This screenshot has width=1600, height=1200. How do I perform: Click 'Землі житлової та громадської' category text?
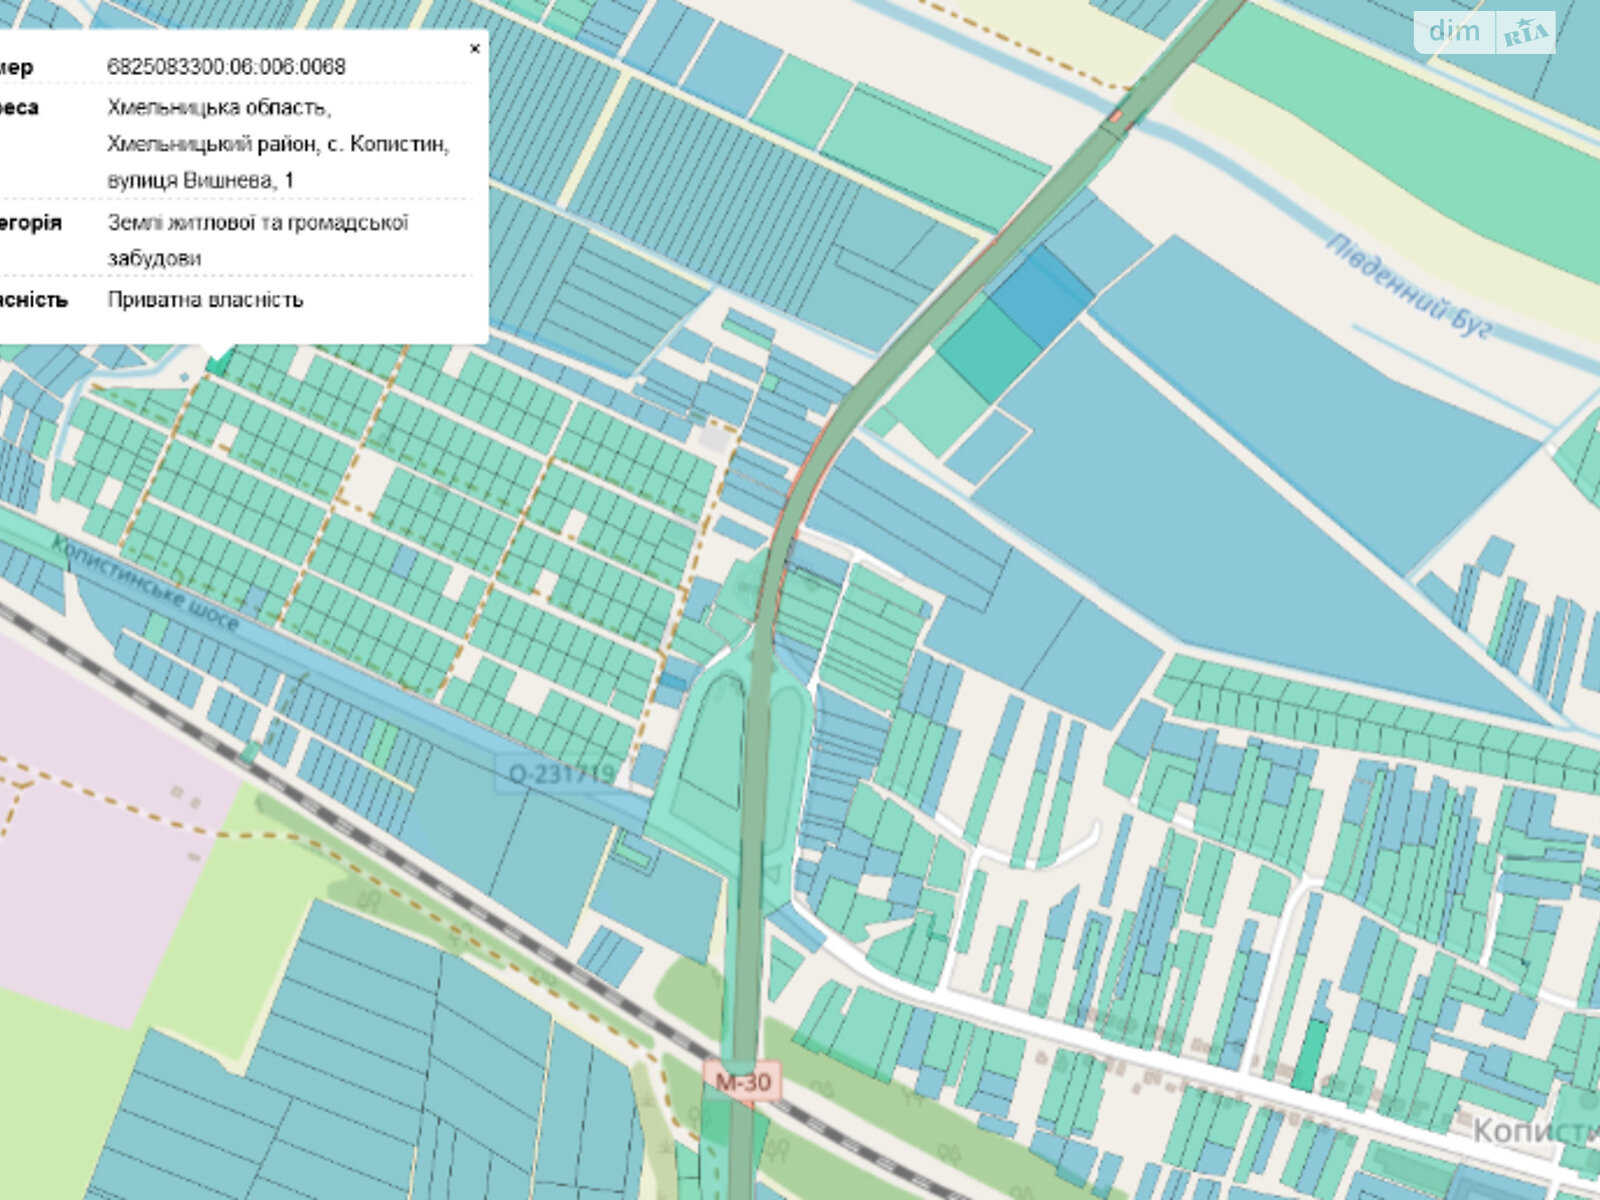258,223
